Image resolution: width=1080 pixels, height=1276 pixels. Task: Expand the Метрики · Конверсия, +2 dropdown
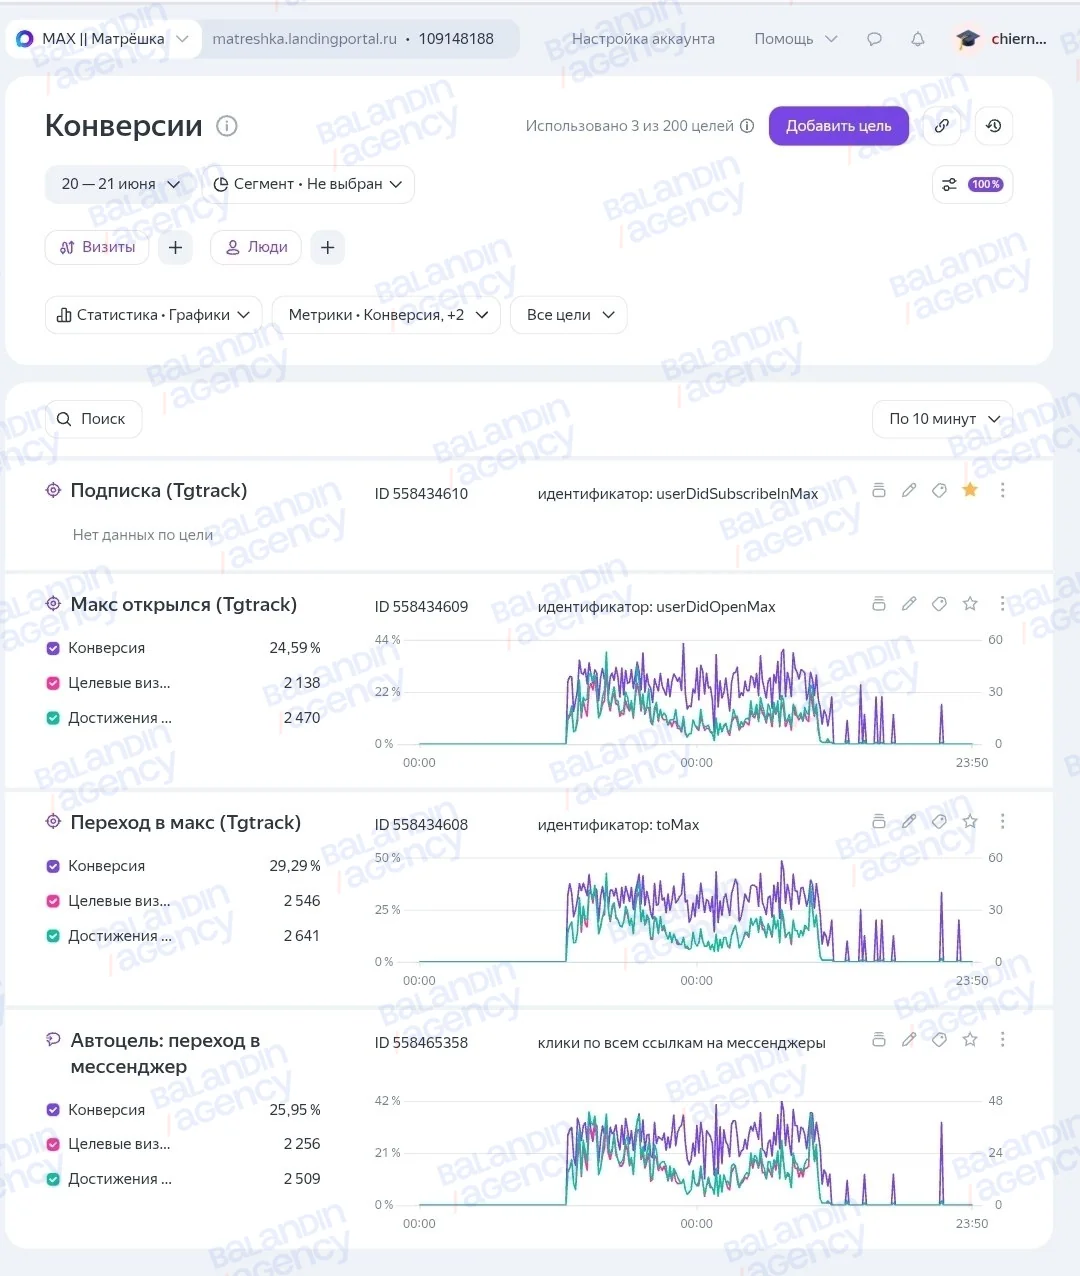[x=386, y=315]
